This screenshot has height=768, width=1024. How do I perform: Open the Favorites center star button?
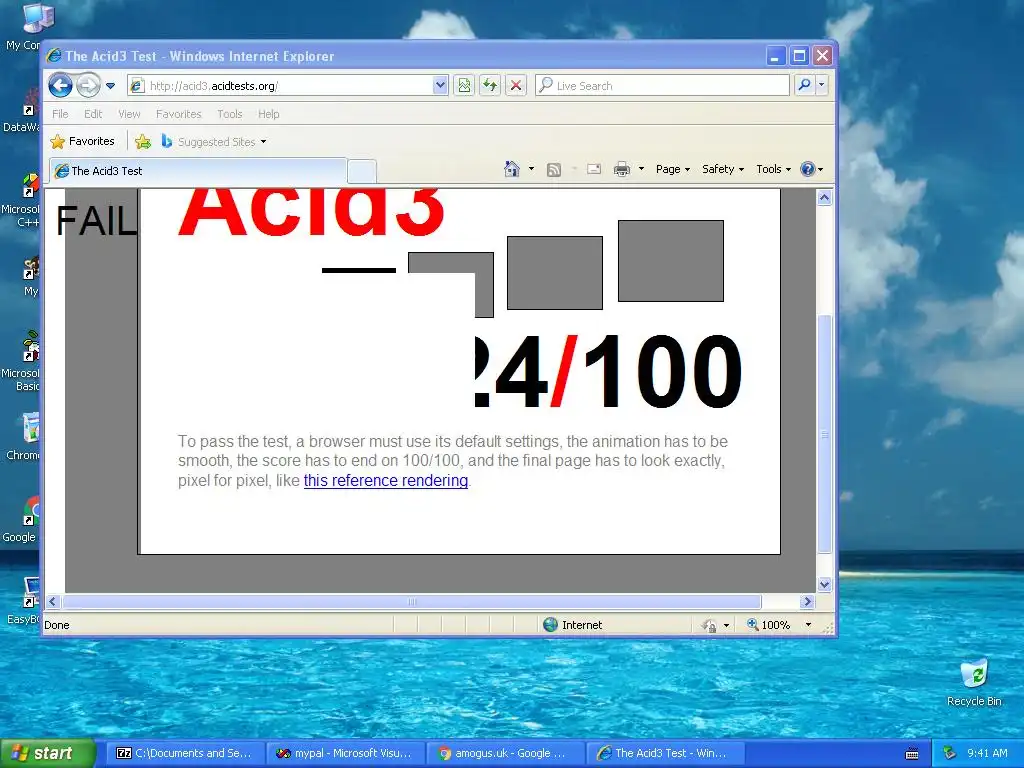tap(82, 141)
